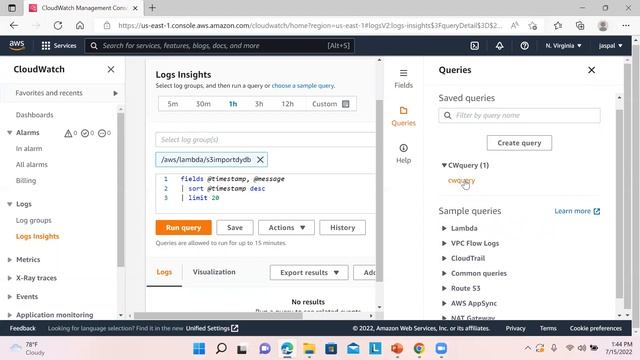Open the browser settings ellipsis menu
The width and height of the screenshot is (640, 360).
626,25
